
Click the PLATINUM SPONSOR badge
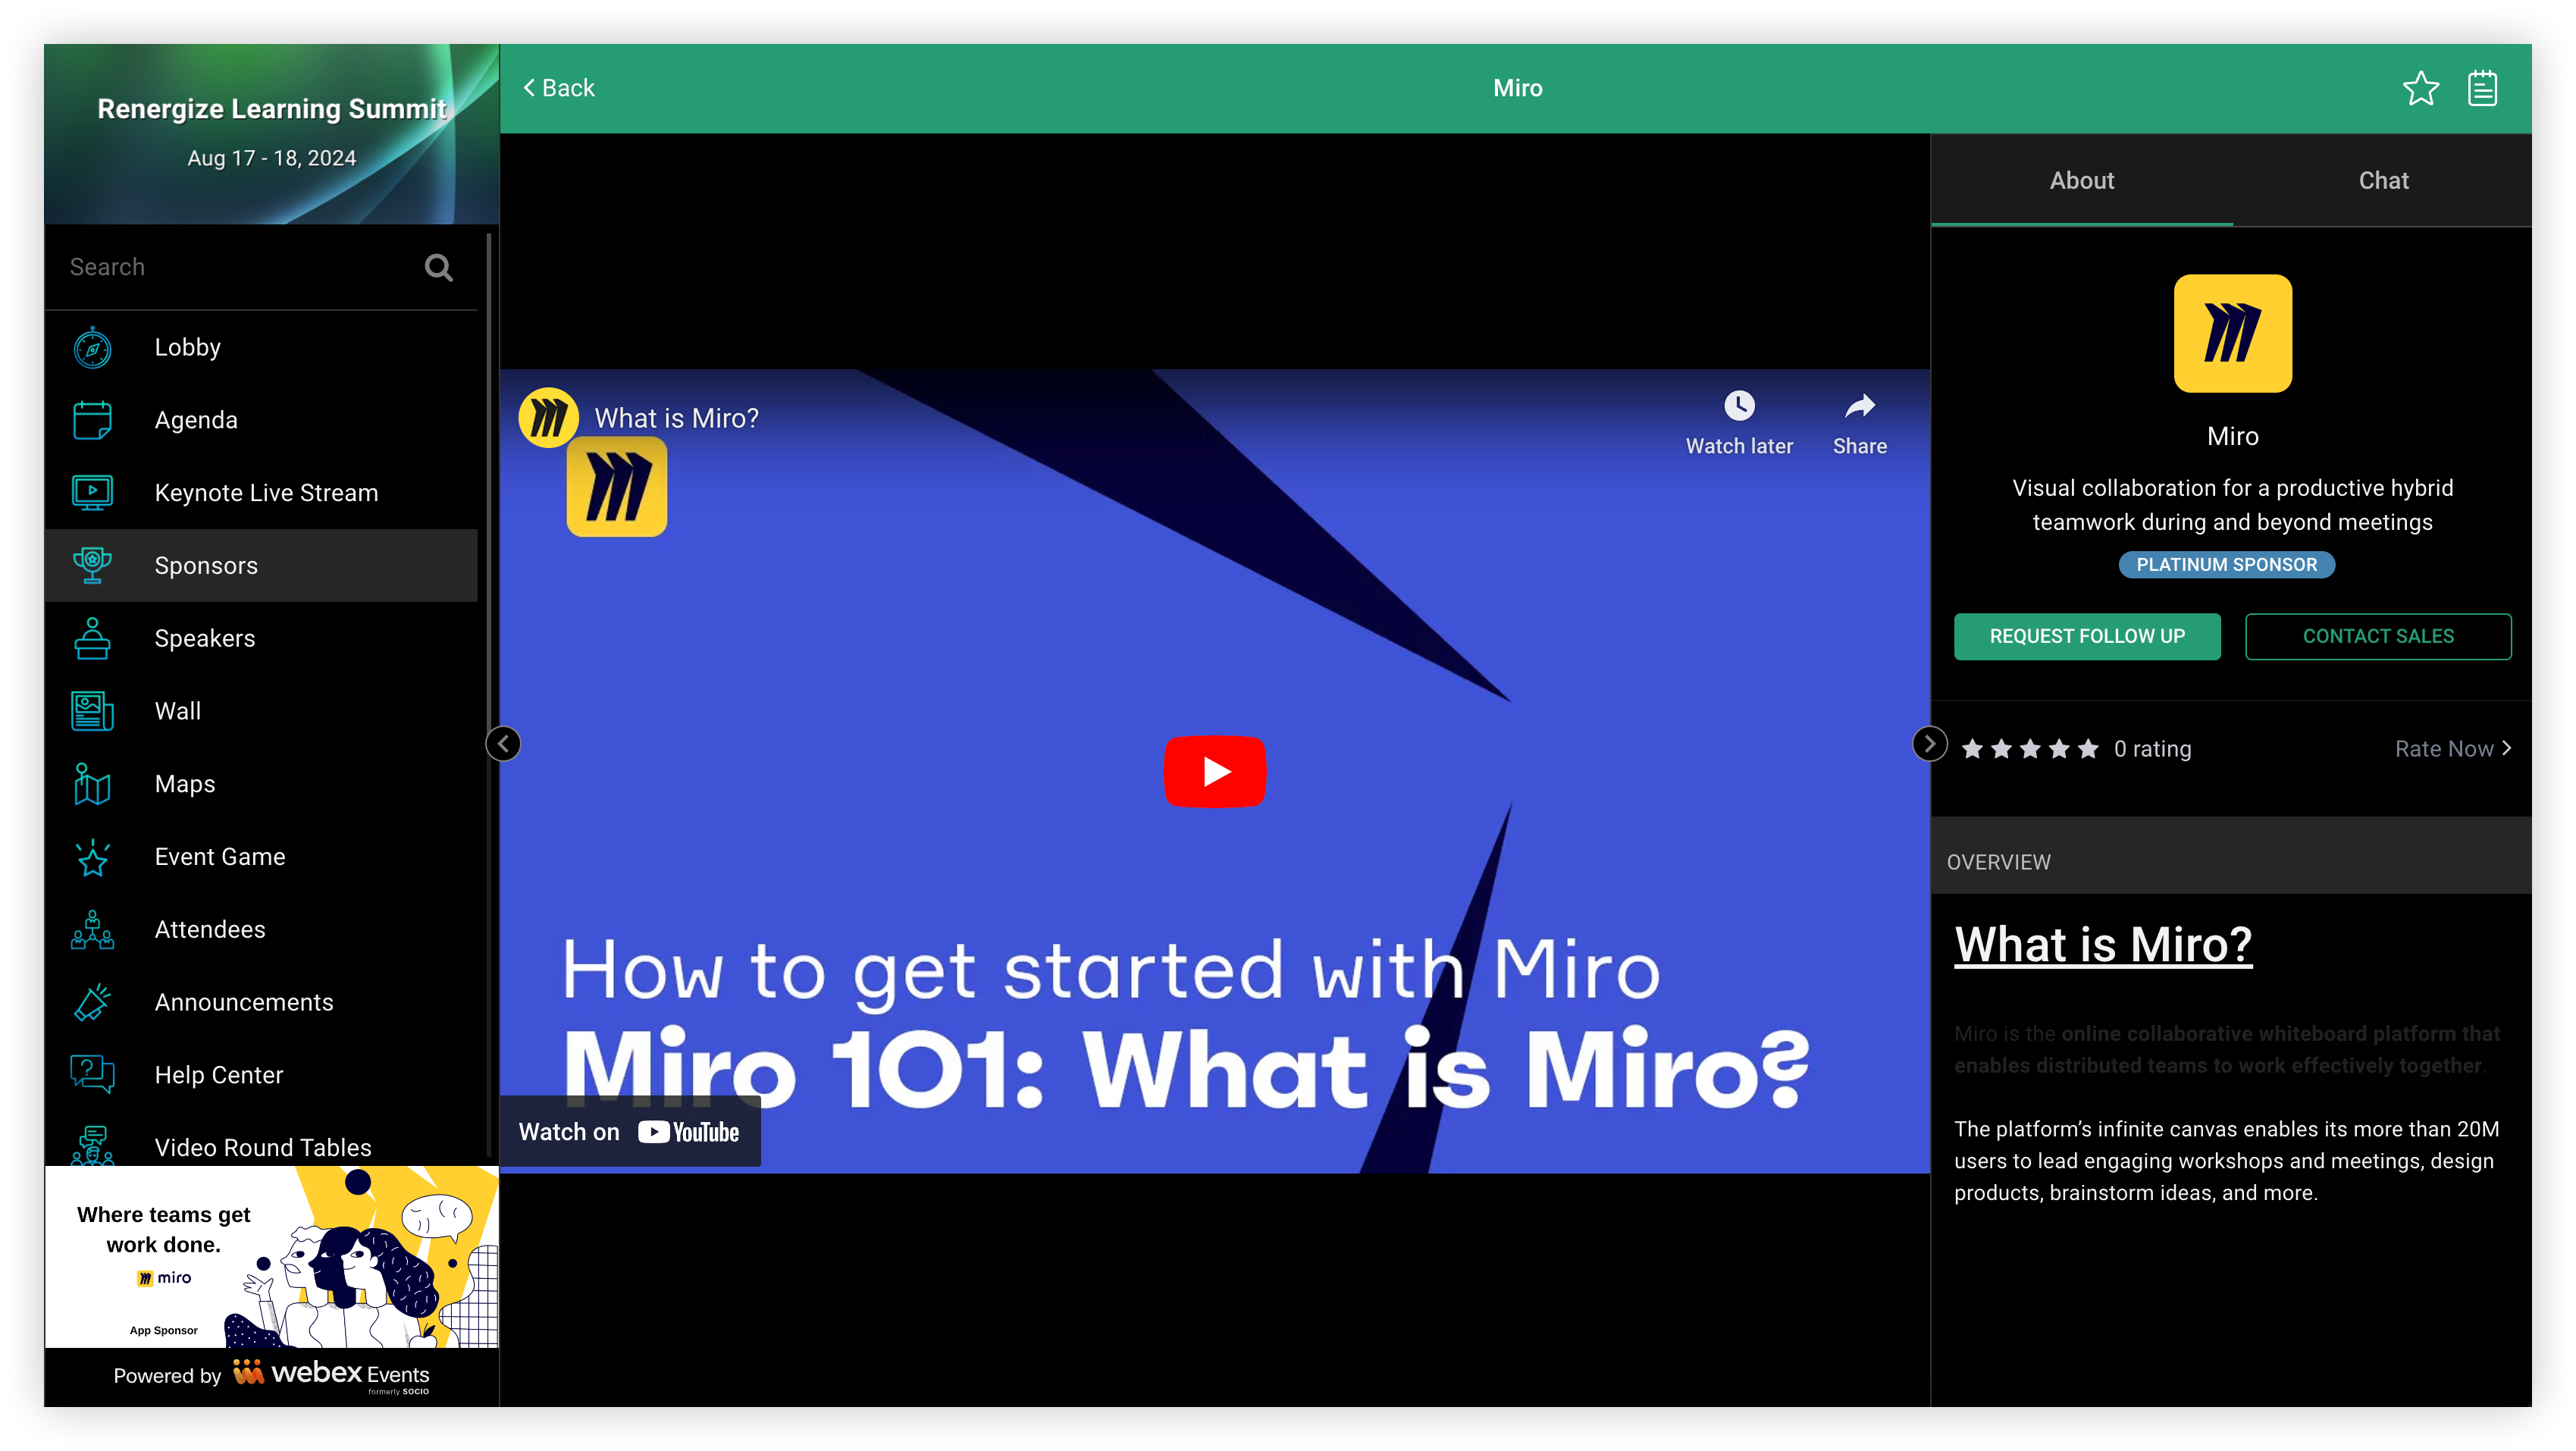pos(2226,564)
